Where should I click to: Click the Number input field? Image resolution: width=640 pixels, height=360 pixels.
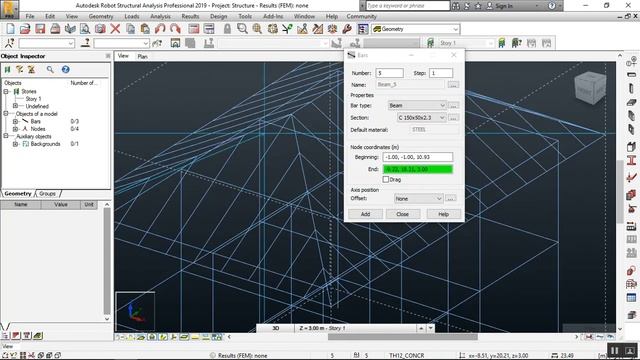tap(389, 73)
